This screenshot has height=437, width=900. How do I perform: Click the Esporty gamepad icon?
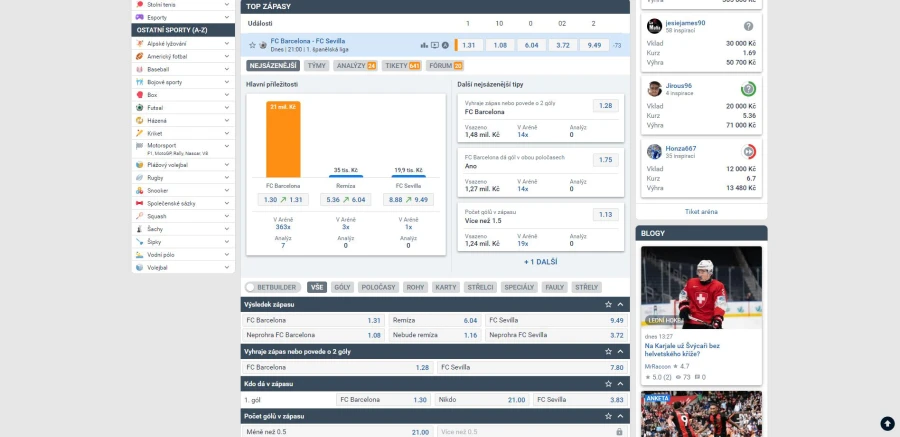139,18
